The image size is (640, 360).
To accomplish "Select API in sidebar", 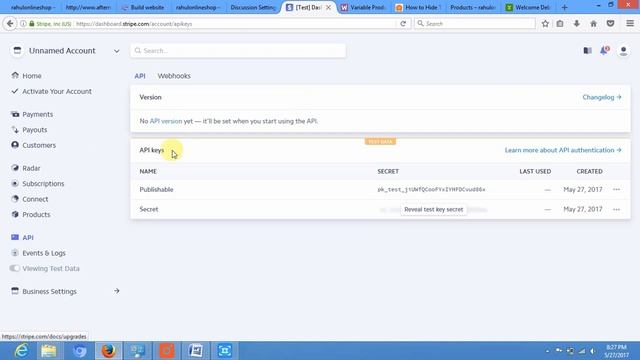I will coord(28,238).
